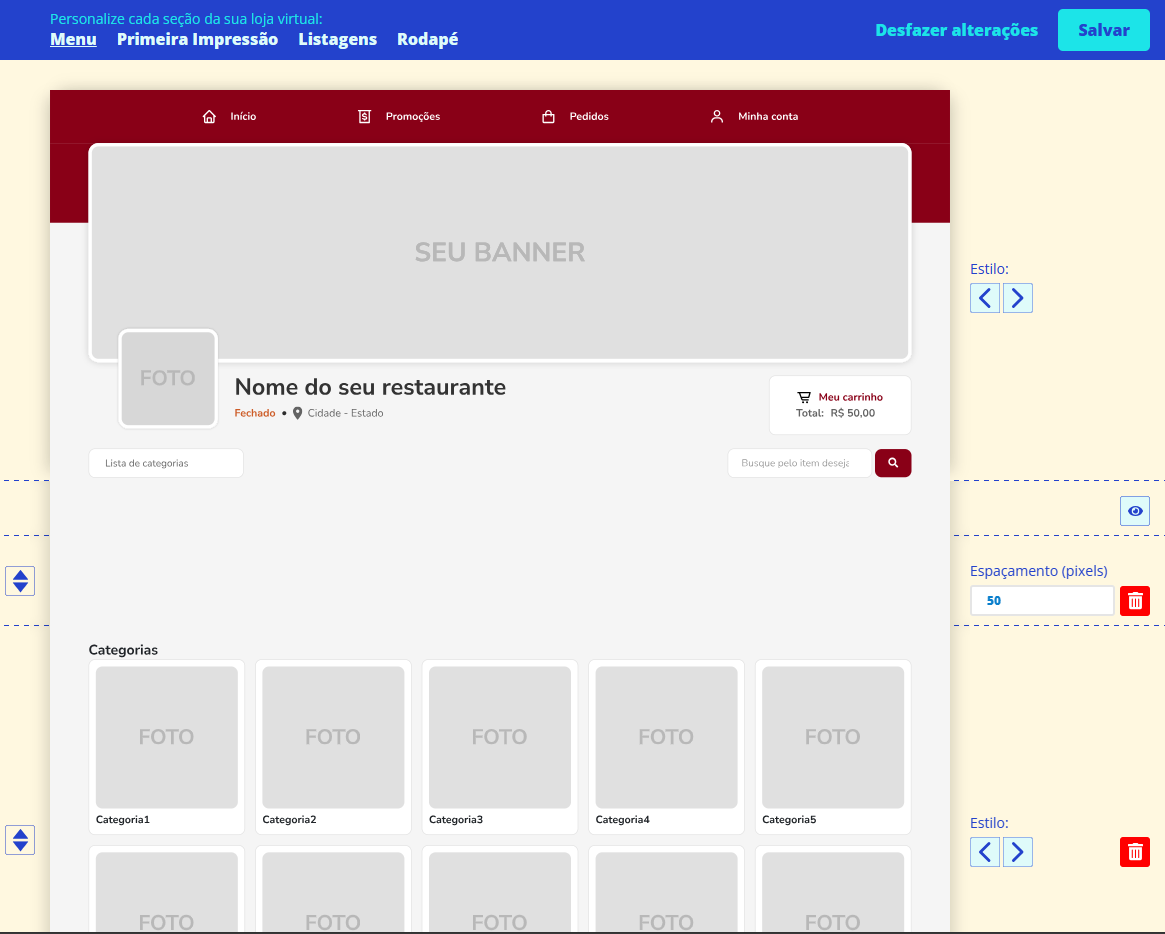Select the Categoria1 card
The height and width of the screenshot is (934, 1165).
(166, 747)
